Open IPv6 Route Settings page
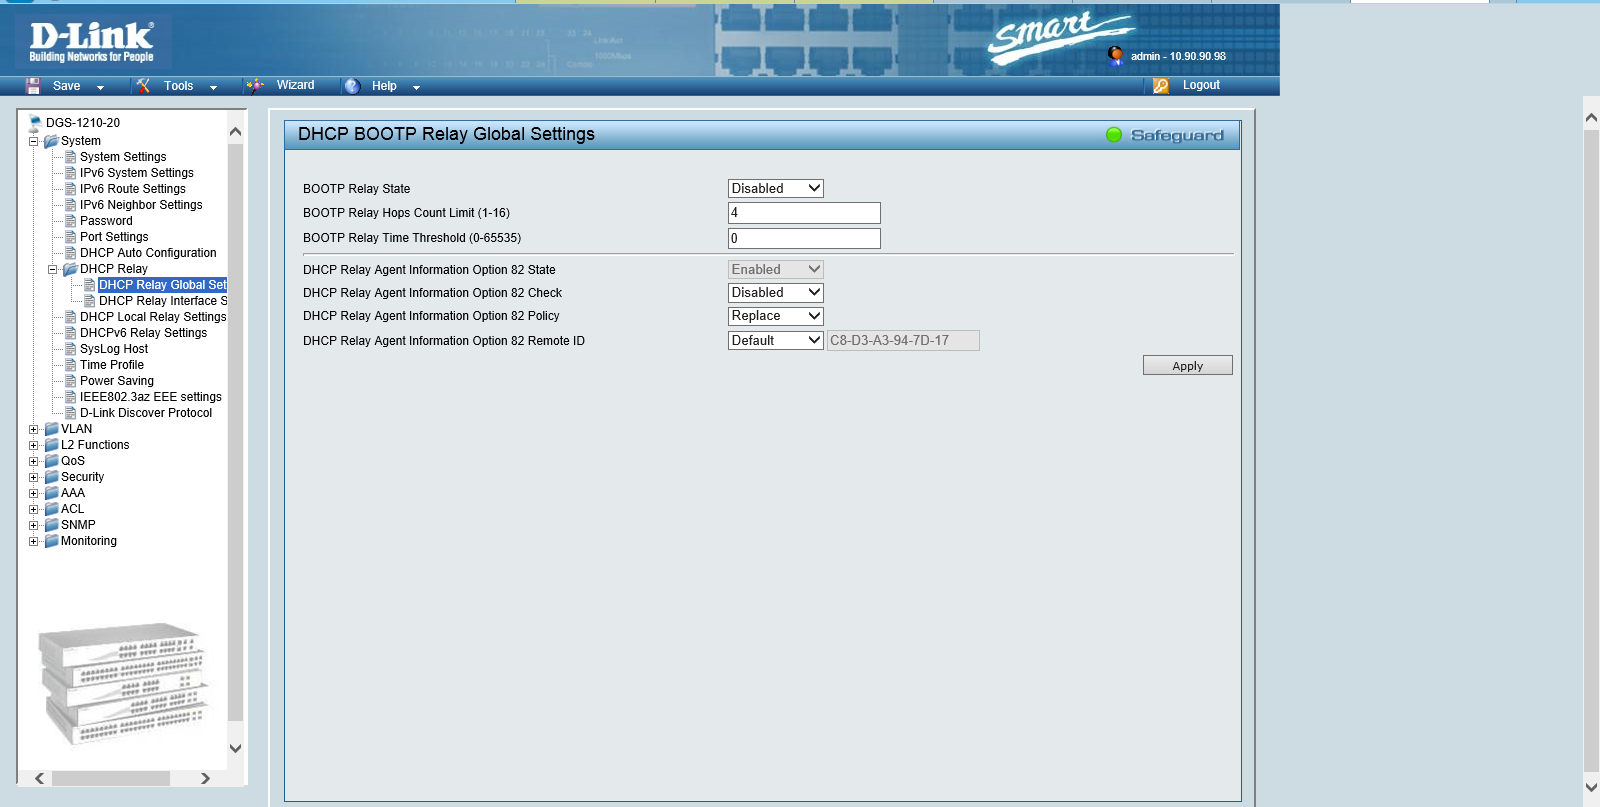This screenshot has height=807, width=1600. (133, 189)
